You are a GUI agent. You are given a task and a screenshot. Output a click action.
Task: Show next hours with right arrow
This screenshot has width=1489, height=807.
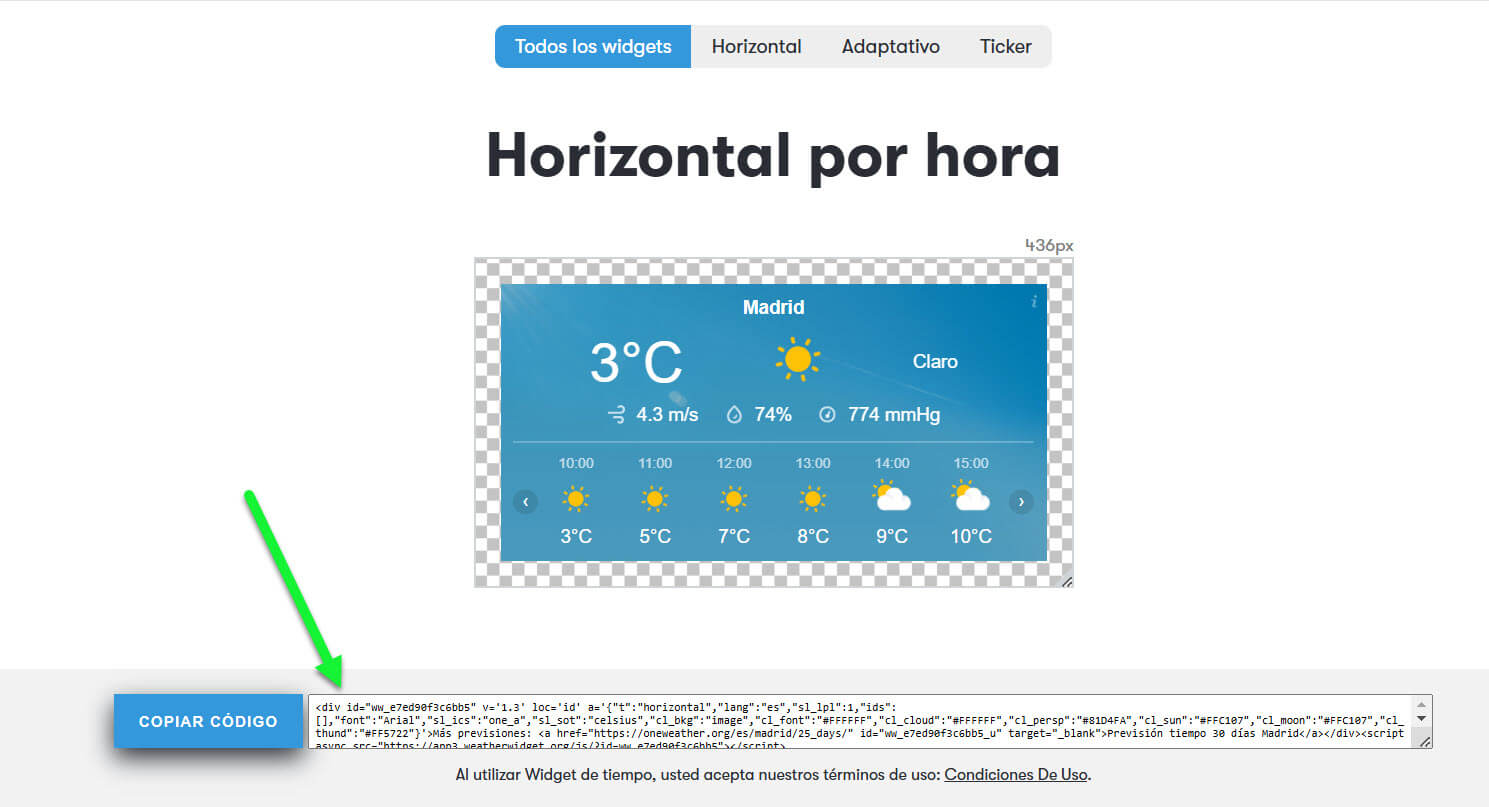pos(1021,501)
